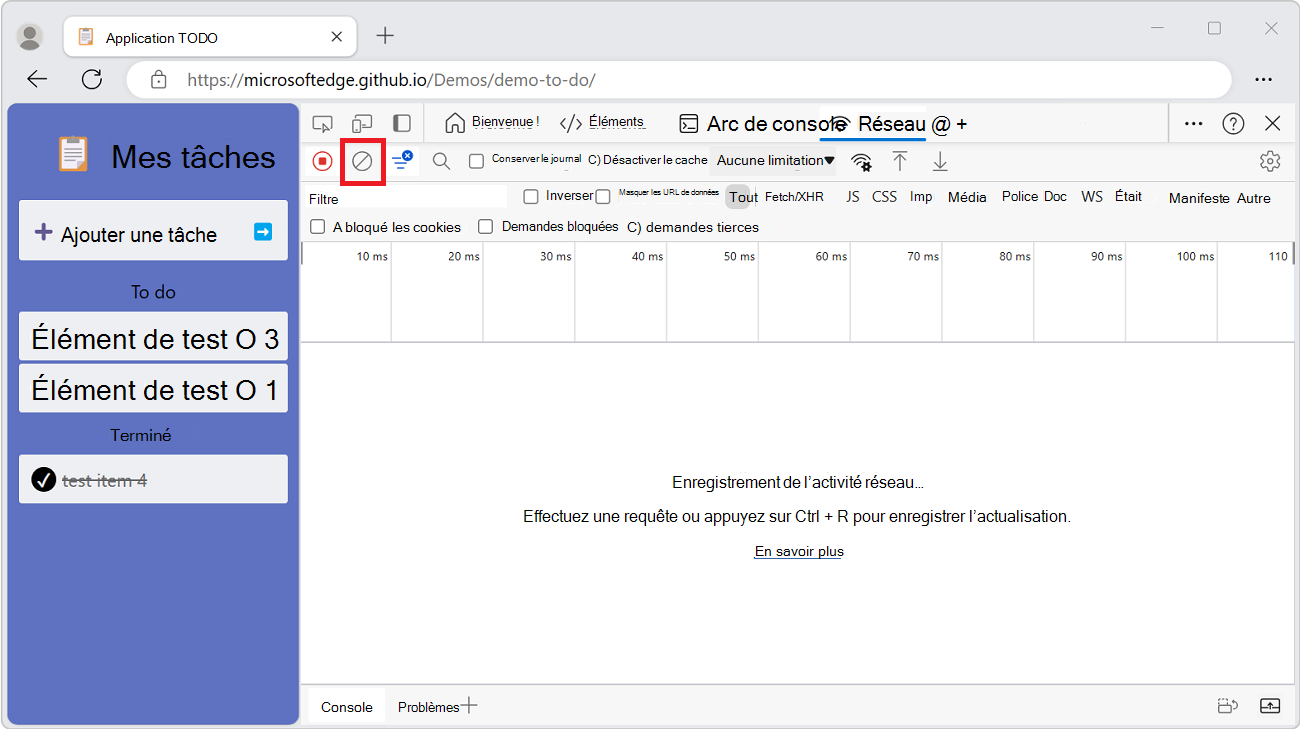This screenshot has width=1300, height=729.
Task: Select Élément de test O 3
Action: pos(154,338)
